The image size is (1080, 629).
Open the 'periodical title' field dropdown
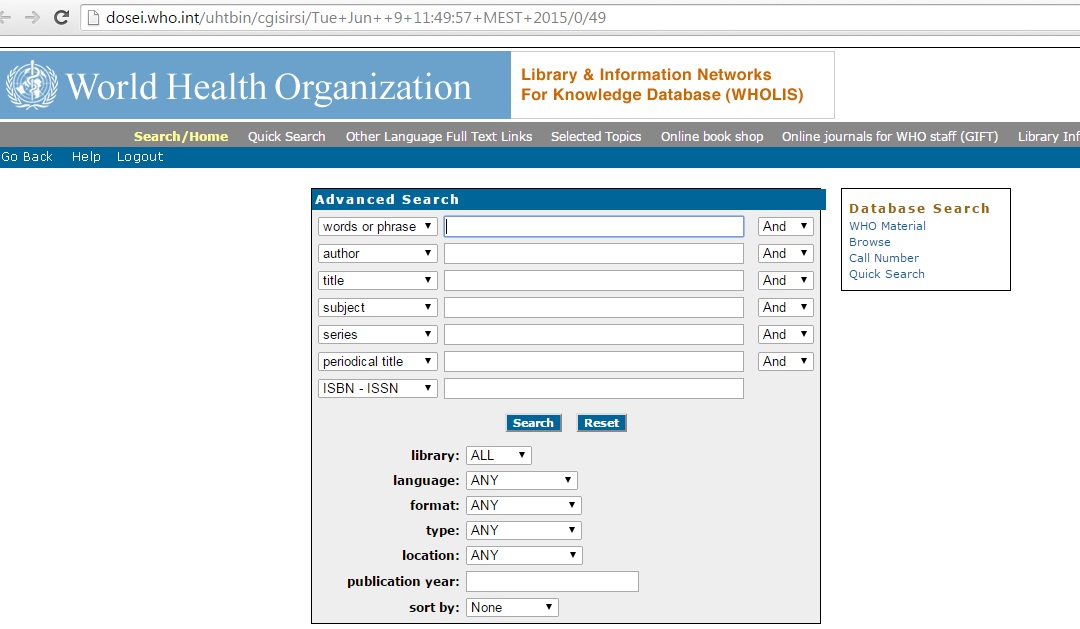point(377,361)
